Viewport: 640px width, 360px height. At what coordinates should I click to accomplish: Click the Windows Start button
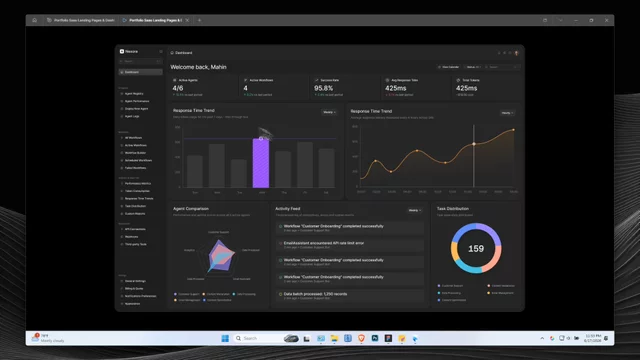pyautogui.click(x=225, y=338)
